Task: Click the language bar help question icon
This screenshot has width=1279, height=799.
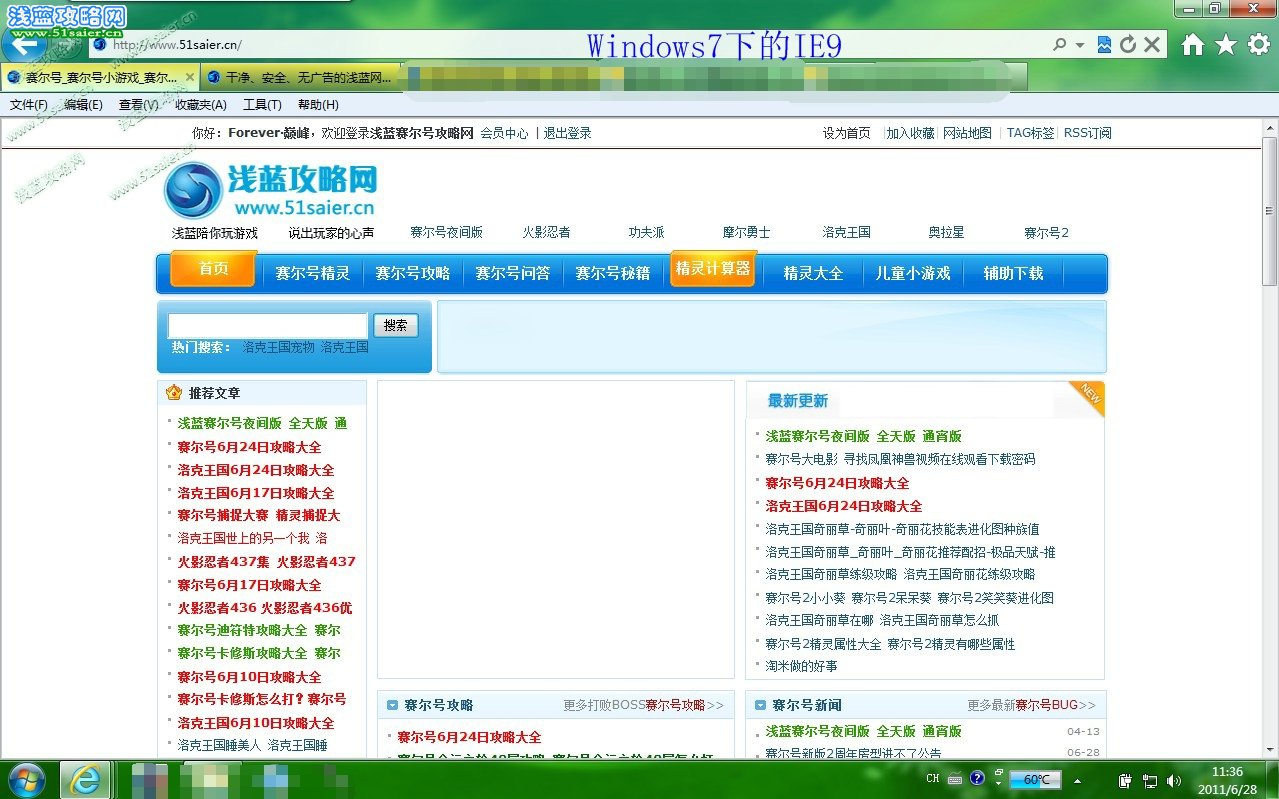Action: coord(977,778)
